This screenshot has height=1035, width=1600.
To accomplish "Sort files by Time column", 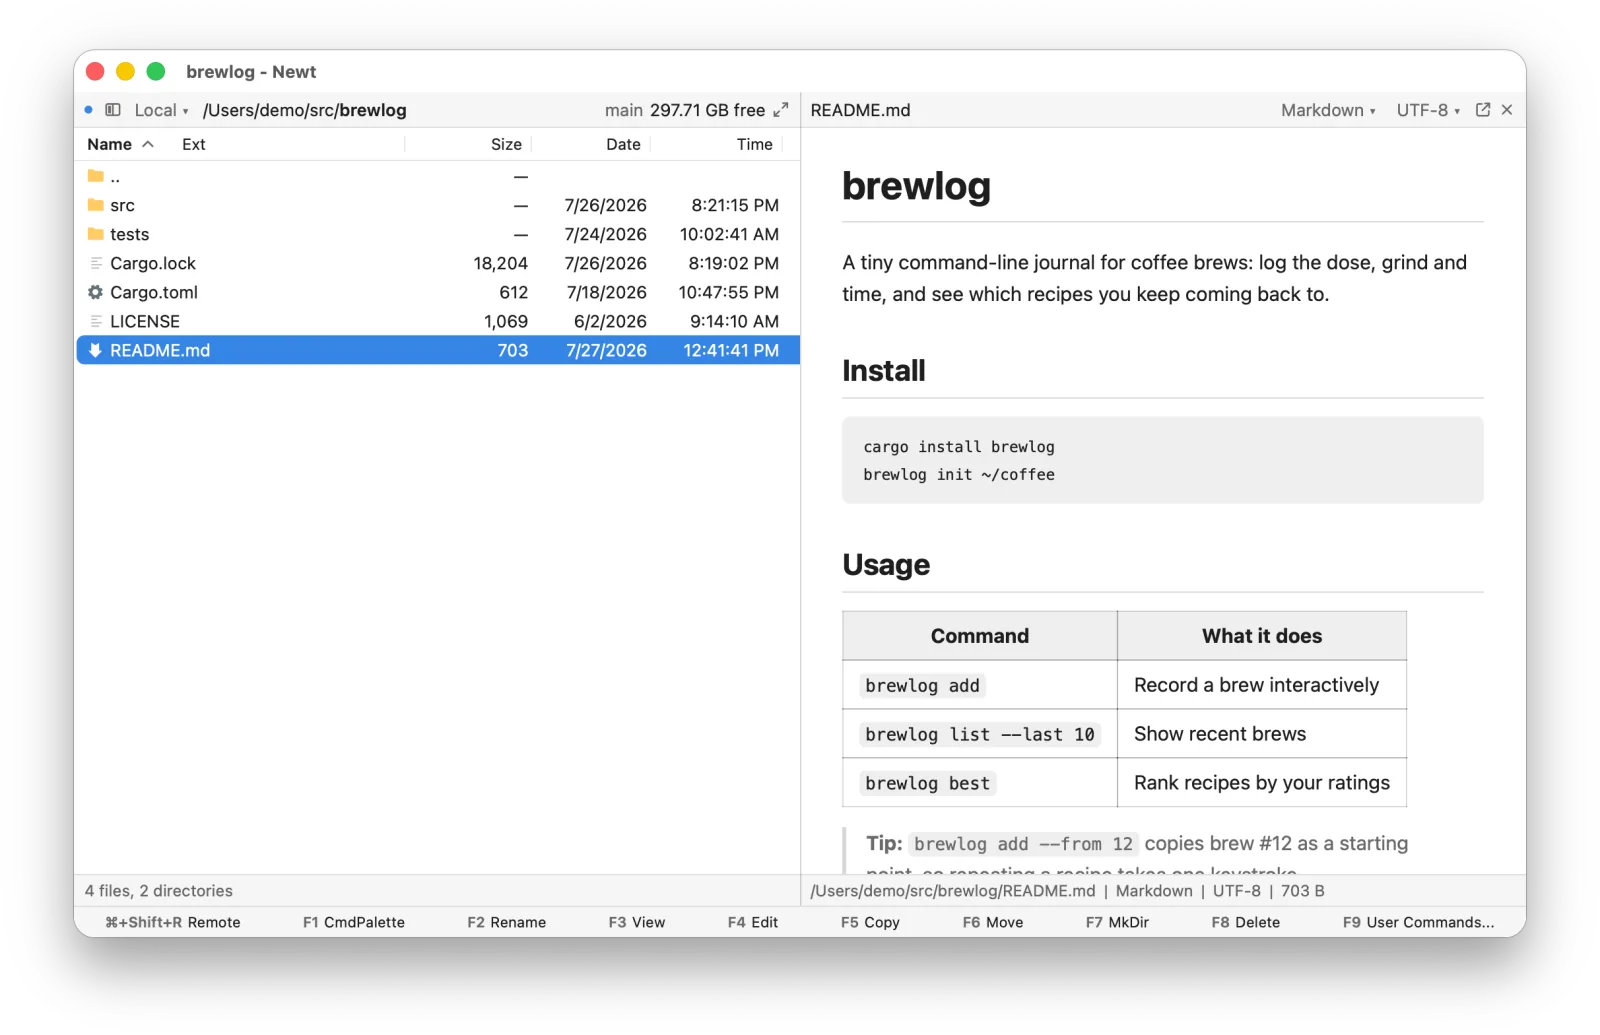I will 755,144.
